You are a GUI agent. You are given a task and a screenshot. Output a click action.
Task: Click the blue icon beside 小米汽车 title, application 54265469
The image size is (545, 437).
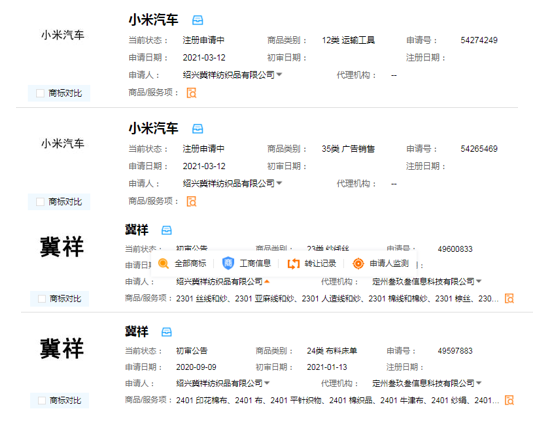coord(197,129)
